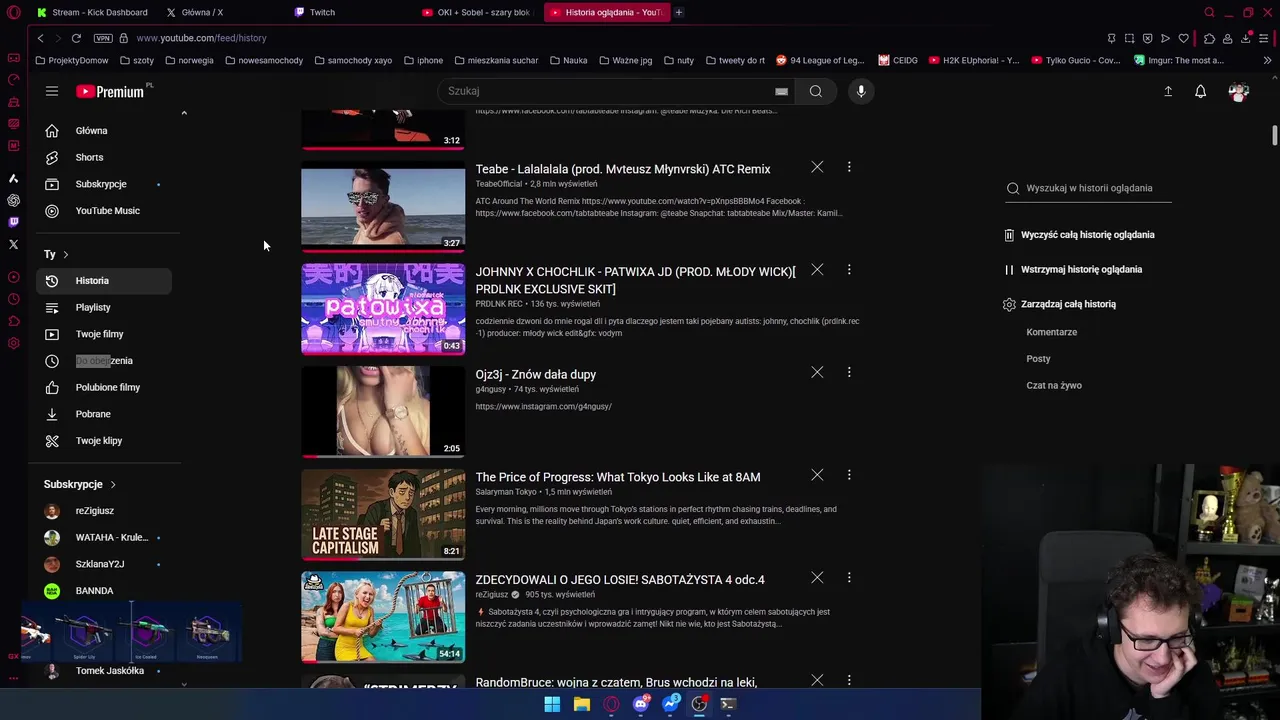Click the youtube.com/feed/history address bar
The width and height of the screenshot is (1280, 720).
201,38
